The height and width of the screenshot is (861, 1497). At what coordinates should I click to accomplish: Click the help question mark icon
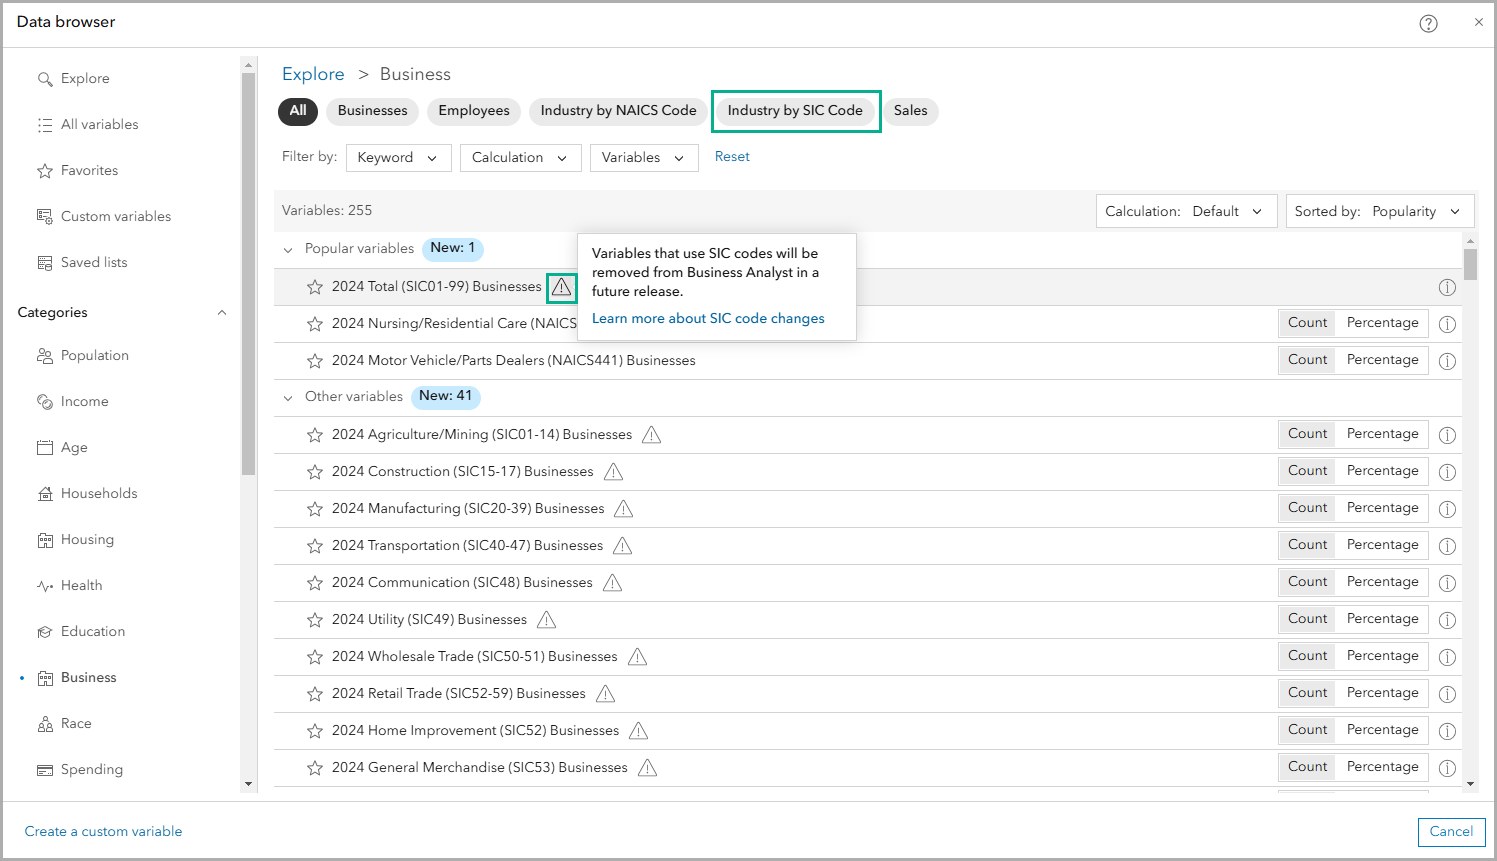1428,23
